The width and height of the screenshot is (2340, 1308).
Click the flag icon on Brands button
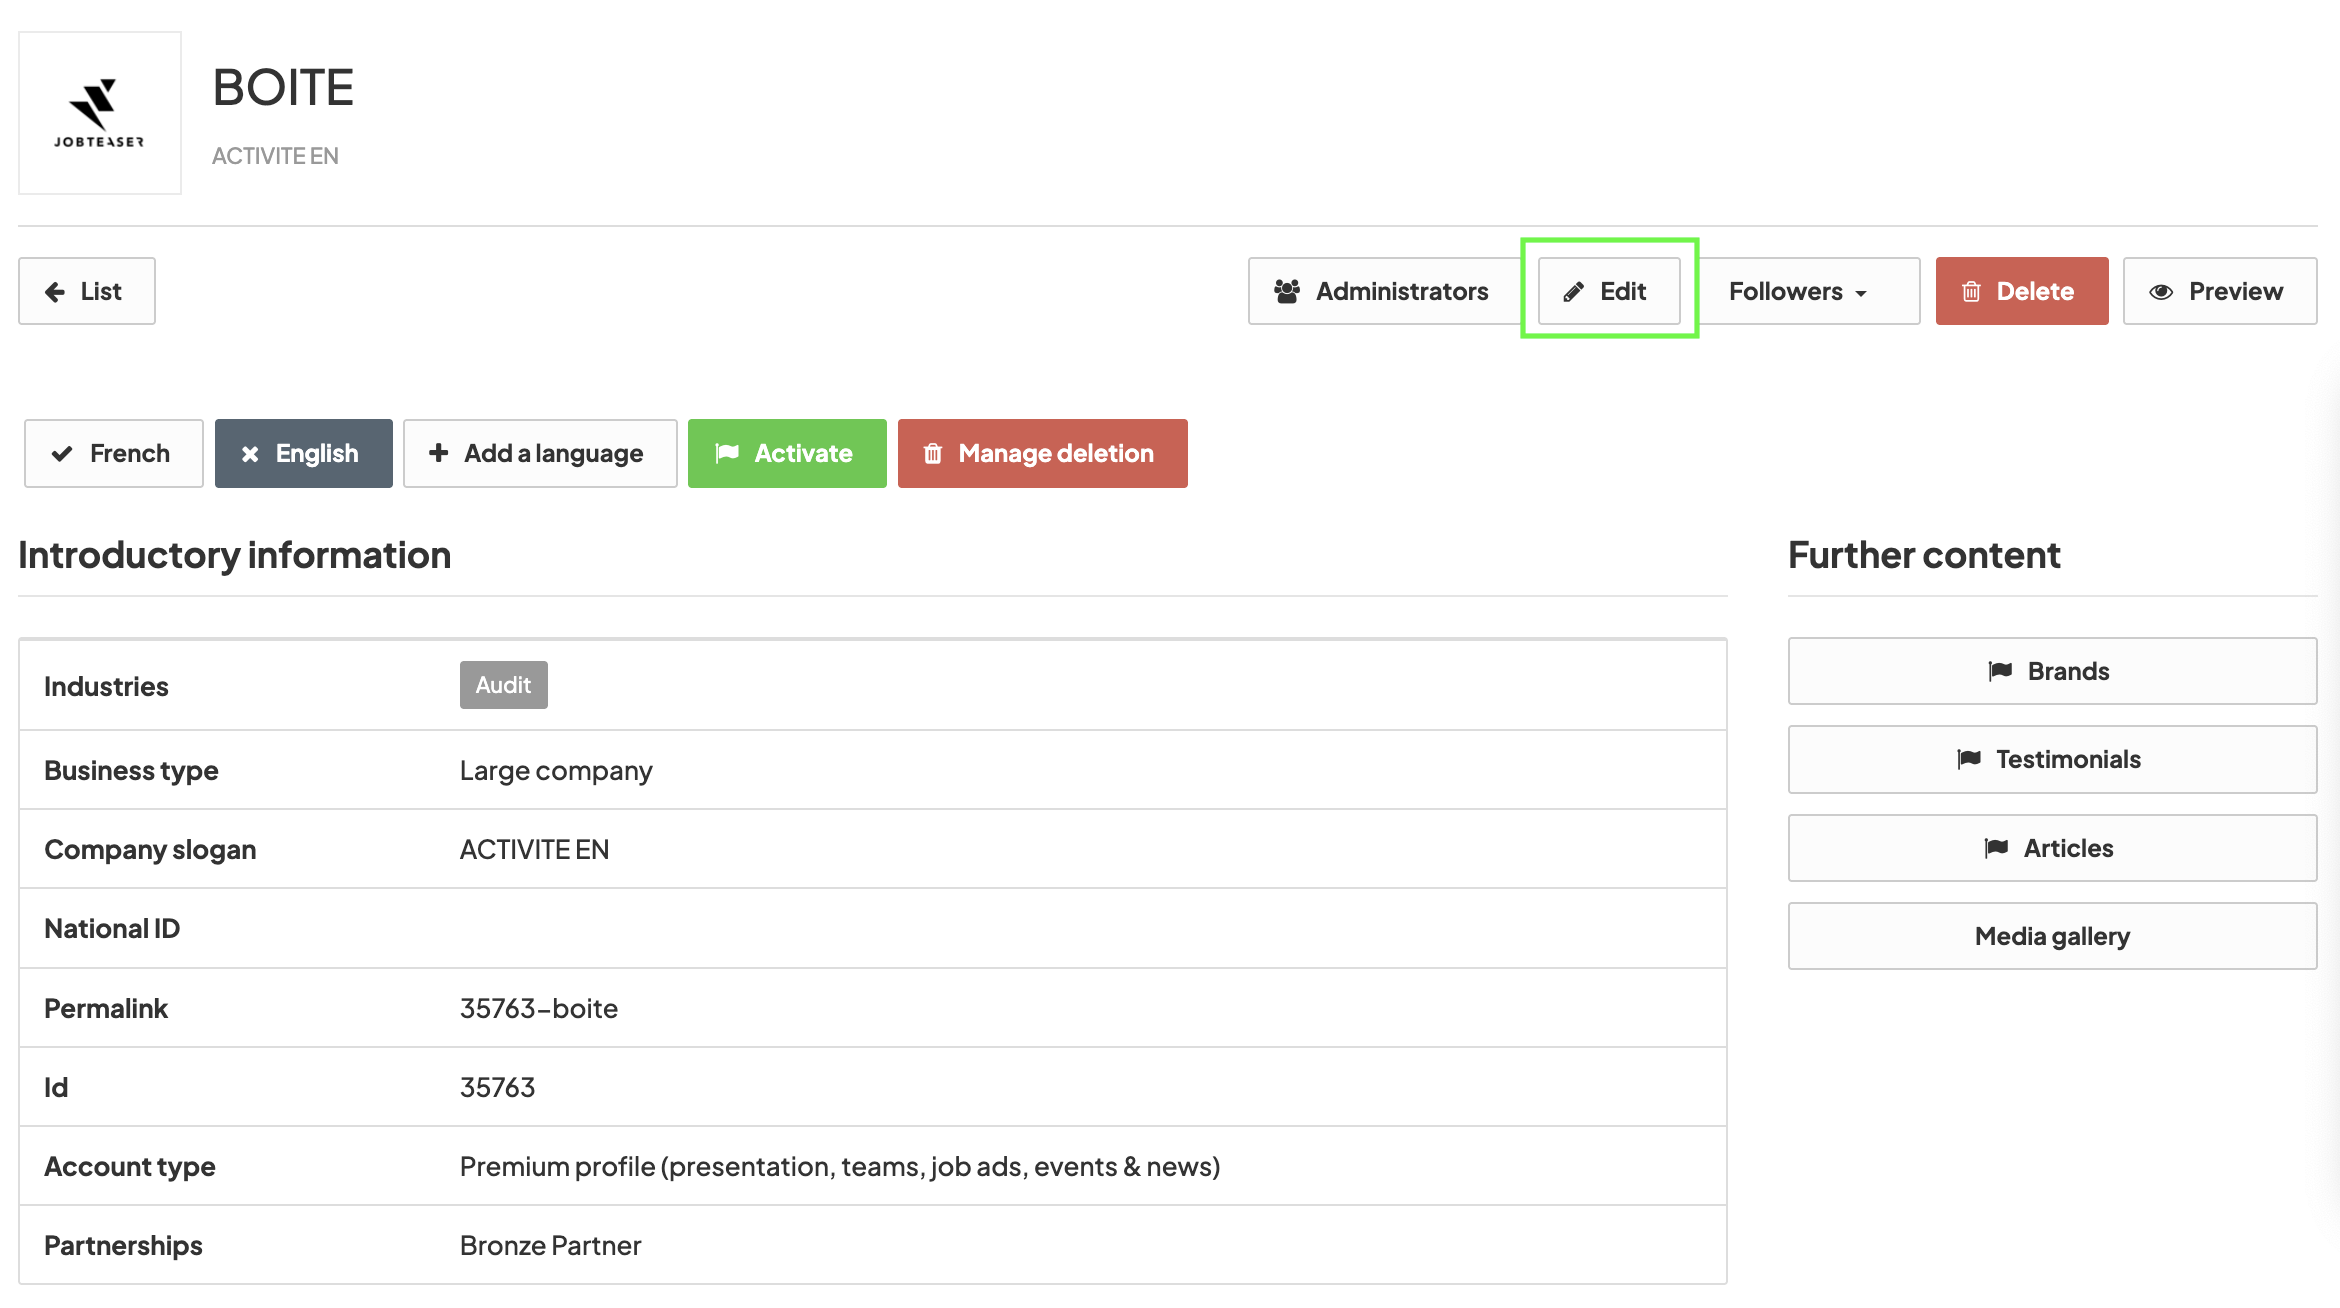(2001, 671)
